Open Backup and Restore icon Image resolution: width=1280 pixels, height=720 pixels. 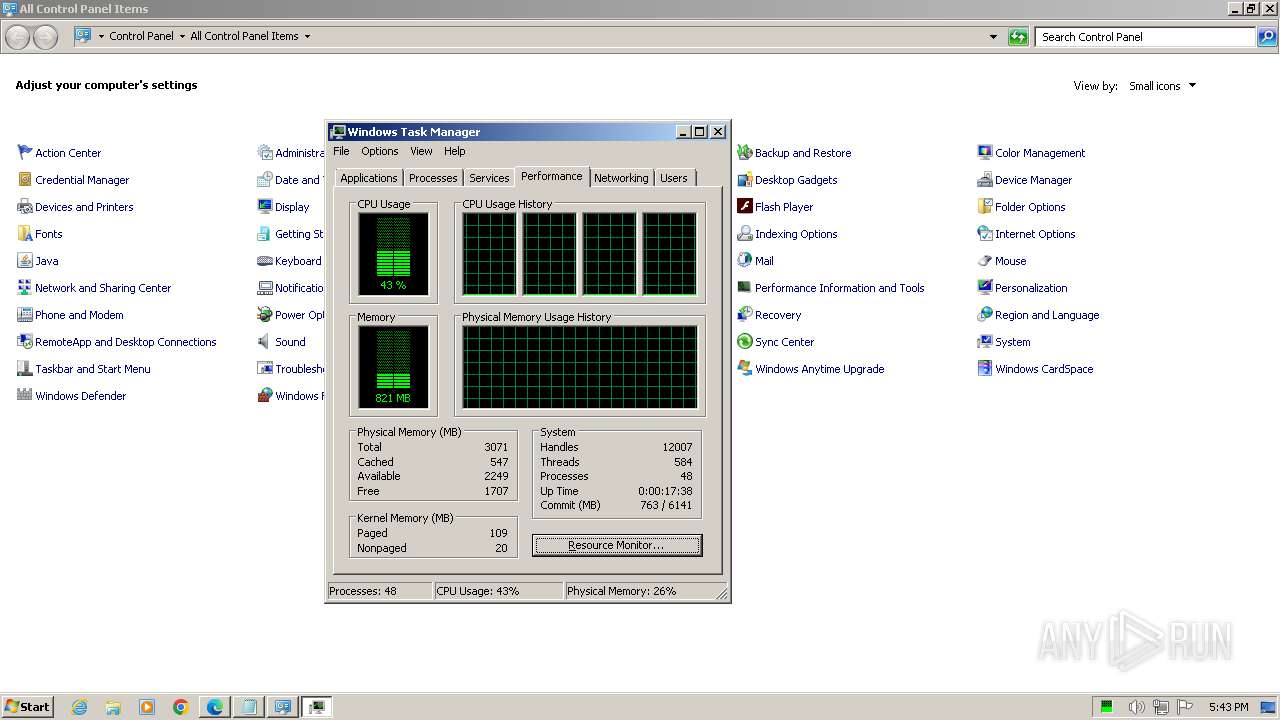coord(745,152)
